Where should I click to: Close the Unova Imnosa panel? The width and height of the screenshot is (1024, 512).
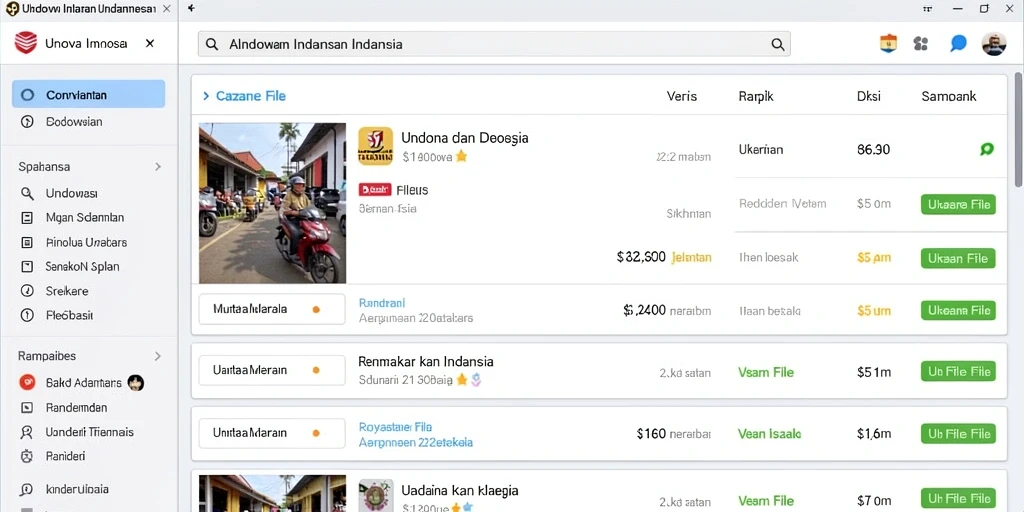(x=150, y=43)
